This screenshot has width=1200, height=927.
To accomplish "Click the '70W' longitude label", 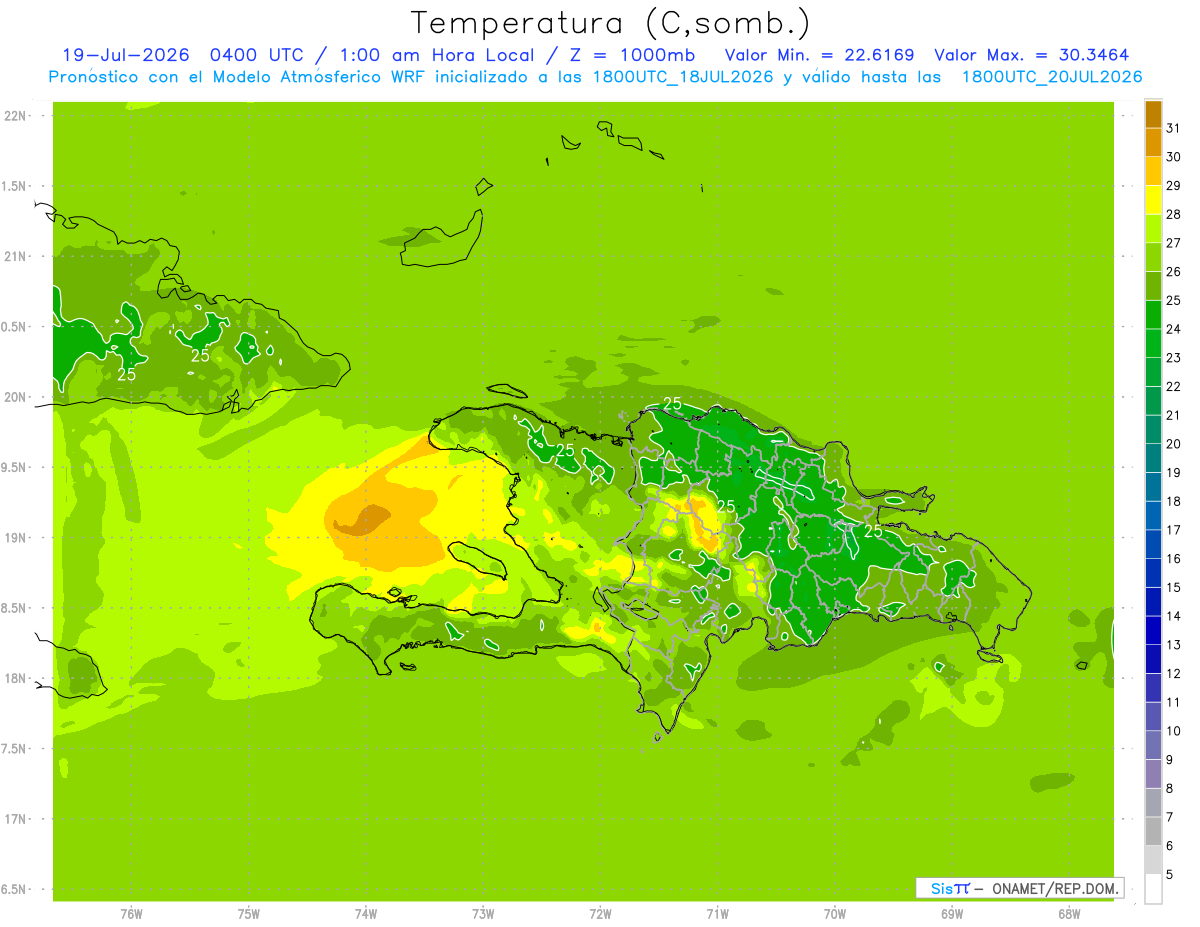I will point(835,914).
